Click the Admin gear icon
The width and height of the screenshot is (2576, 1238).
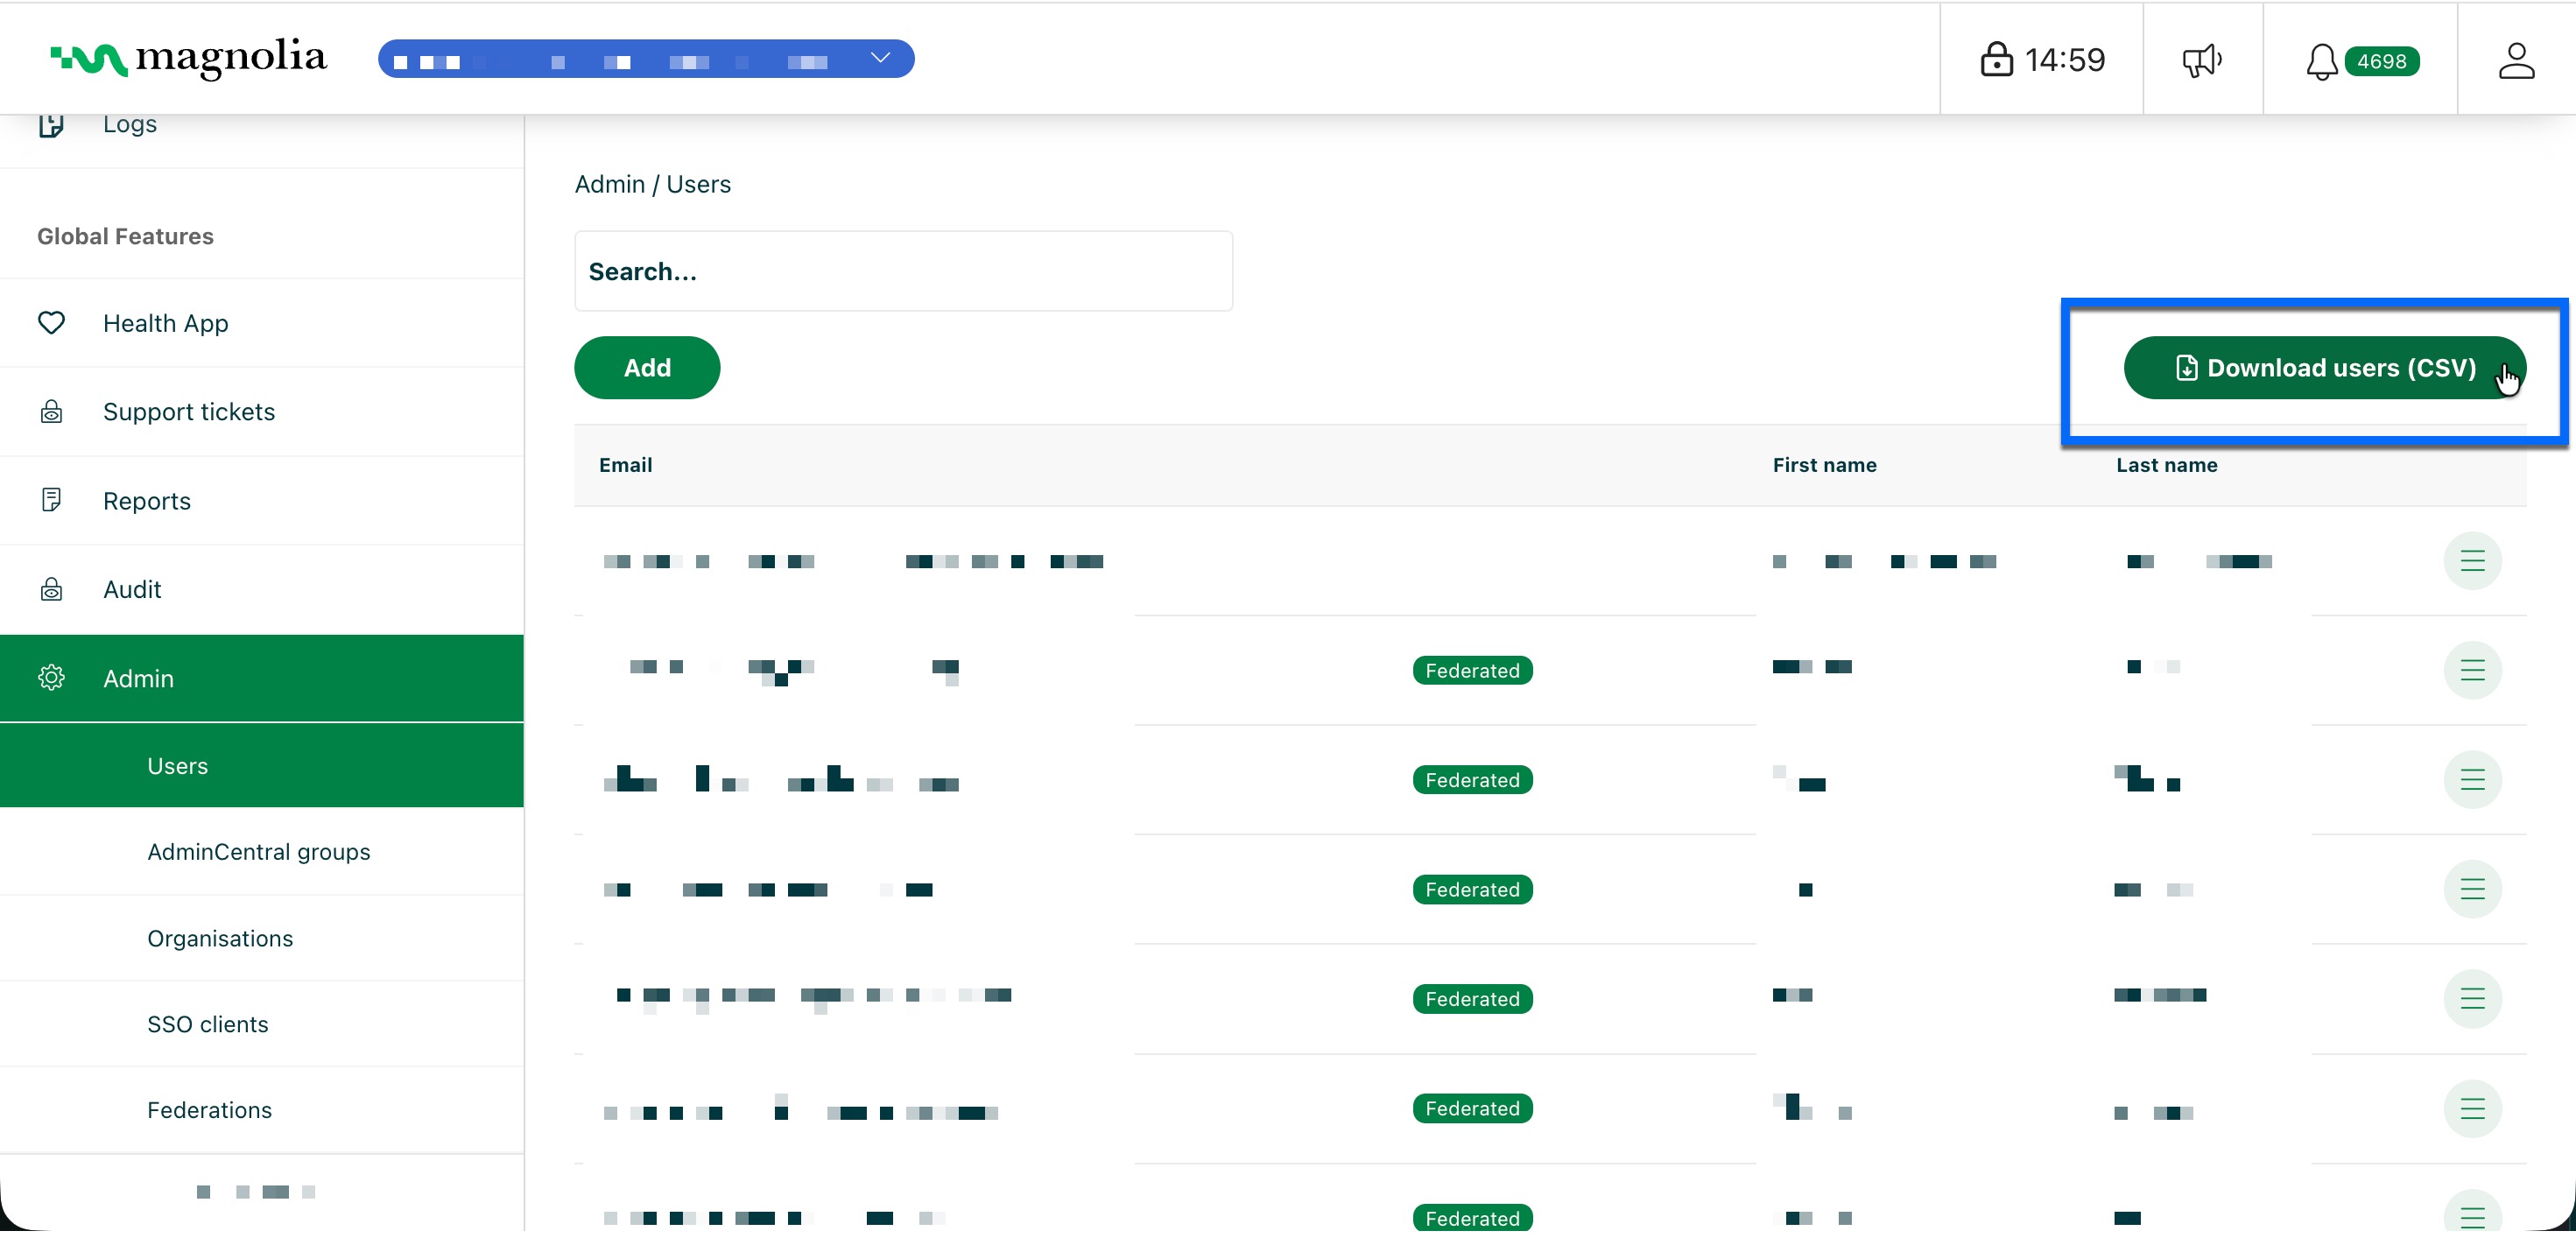tap(51, 677)
